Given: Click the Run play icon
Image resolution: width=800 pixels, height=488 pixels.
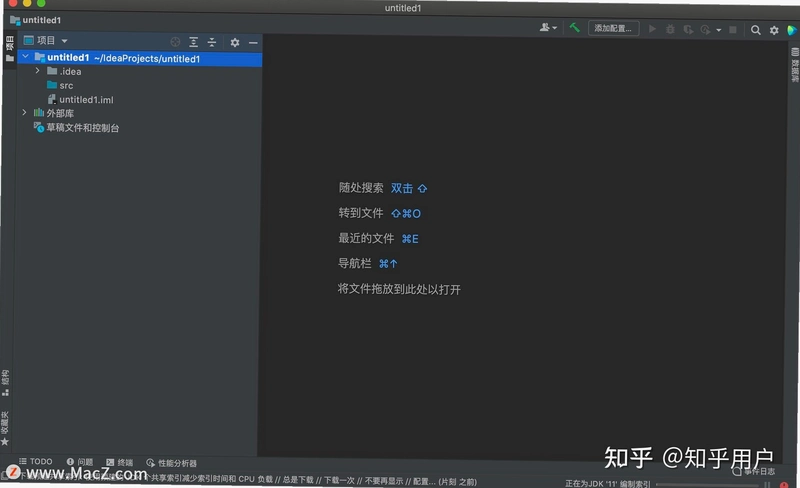Looking at the screenshot, I should point(652,29).
